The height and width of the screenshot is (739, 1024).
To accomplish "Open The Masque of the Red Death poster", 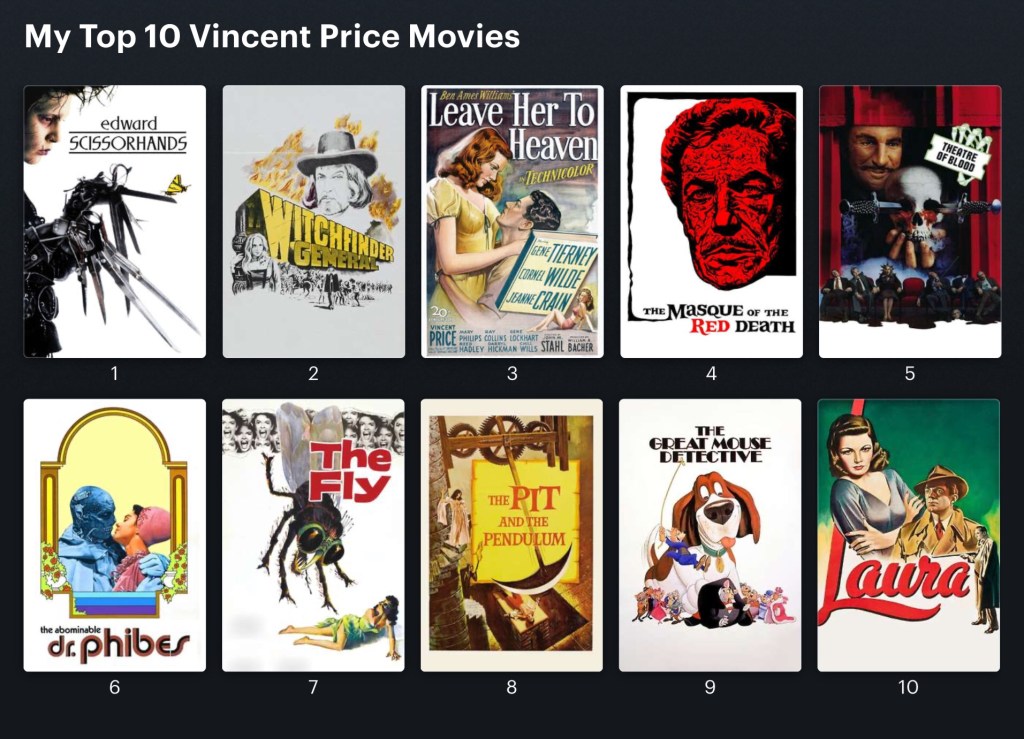I will click(x=711, y=221).
